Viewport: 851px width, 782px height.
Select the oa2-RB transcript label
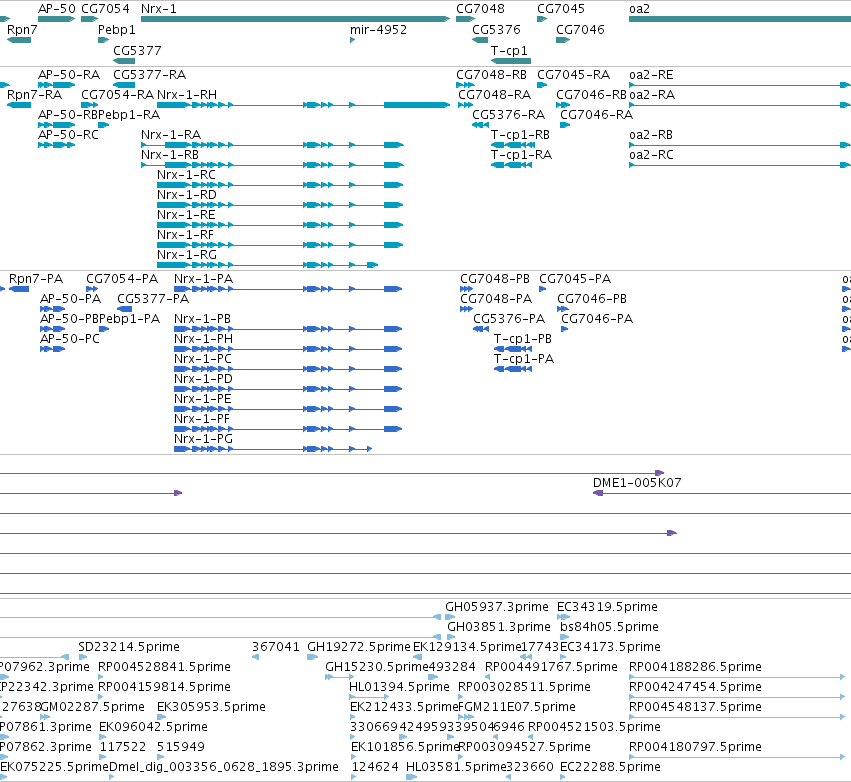coord(651,135)
